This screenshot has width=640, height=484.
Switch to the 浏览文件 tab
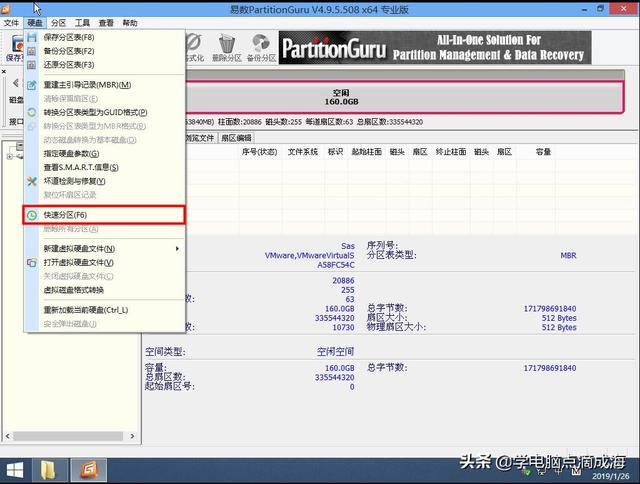pos(201,138)
